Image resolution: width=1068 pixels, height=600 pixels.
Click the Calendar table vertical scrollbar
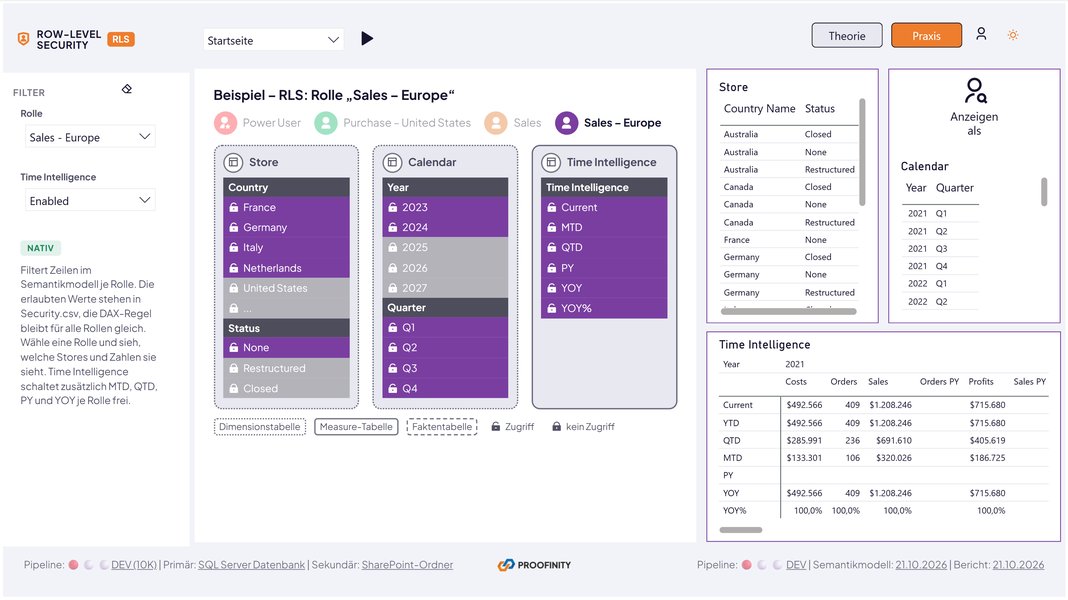click(1043, 191)
